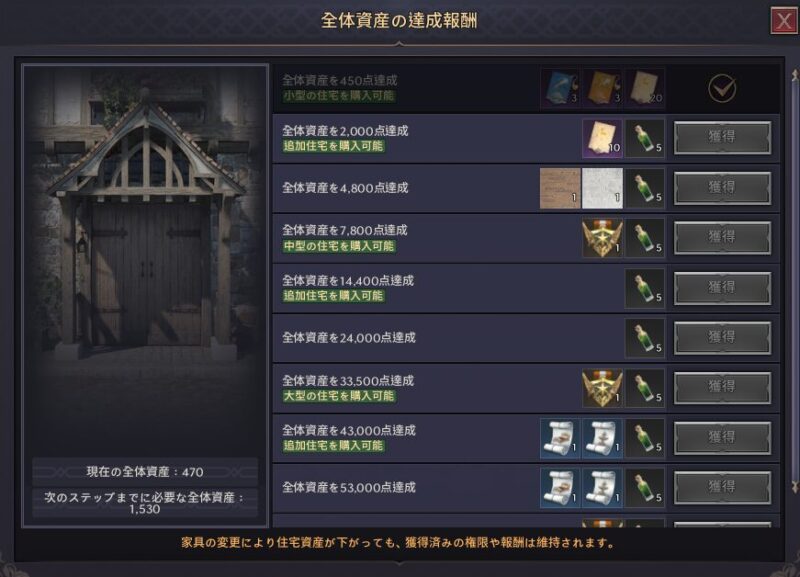Select the white wallpaper tile in 4,800-point row
800x577 pixels.
(602, 188)
